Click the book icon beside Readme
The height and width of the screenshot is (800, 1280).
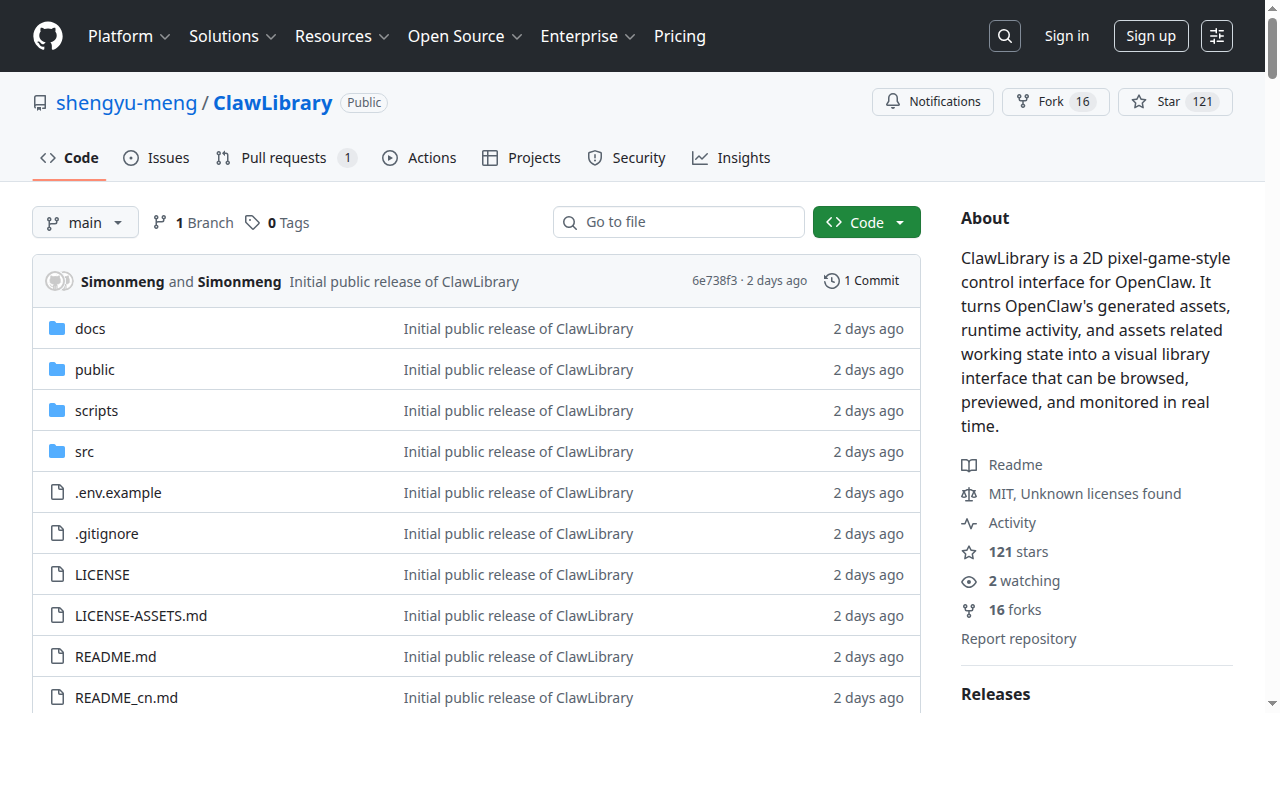coord(969,465)
